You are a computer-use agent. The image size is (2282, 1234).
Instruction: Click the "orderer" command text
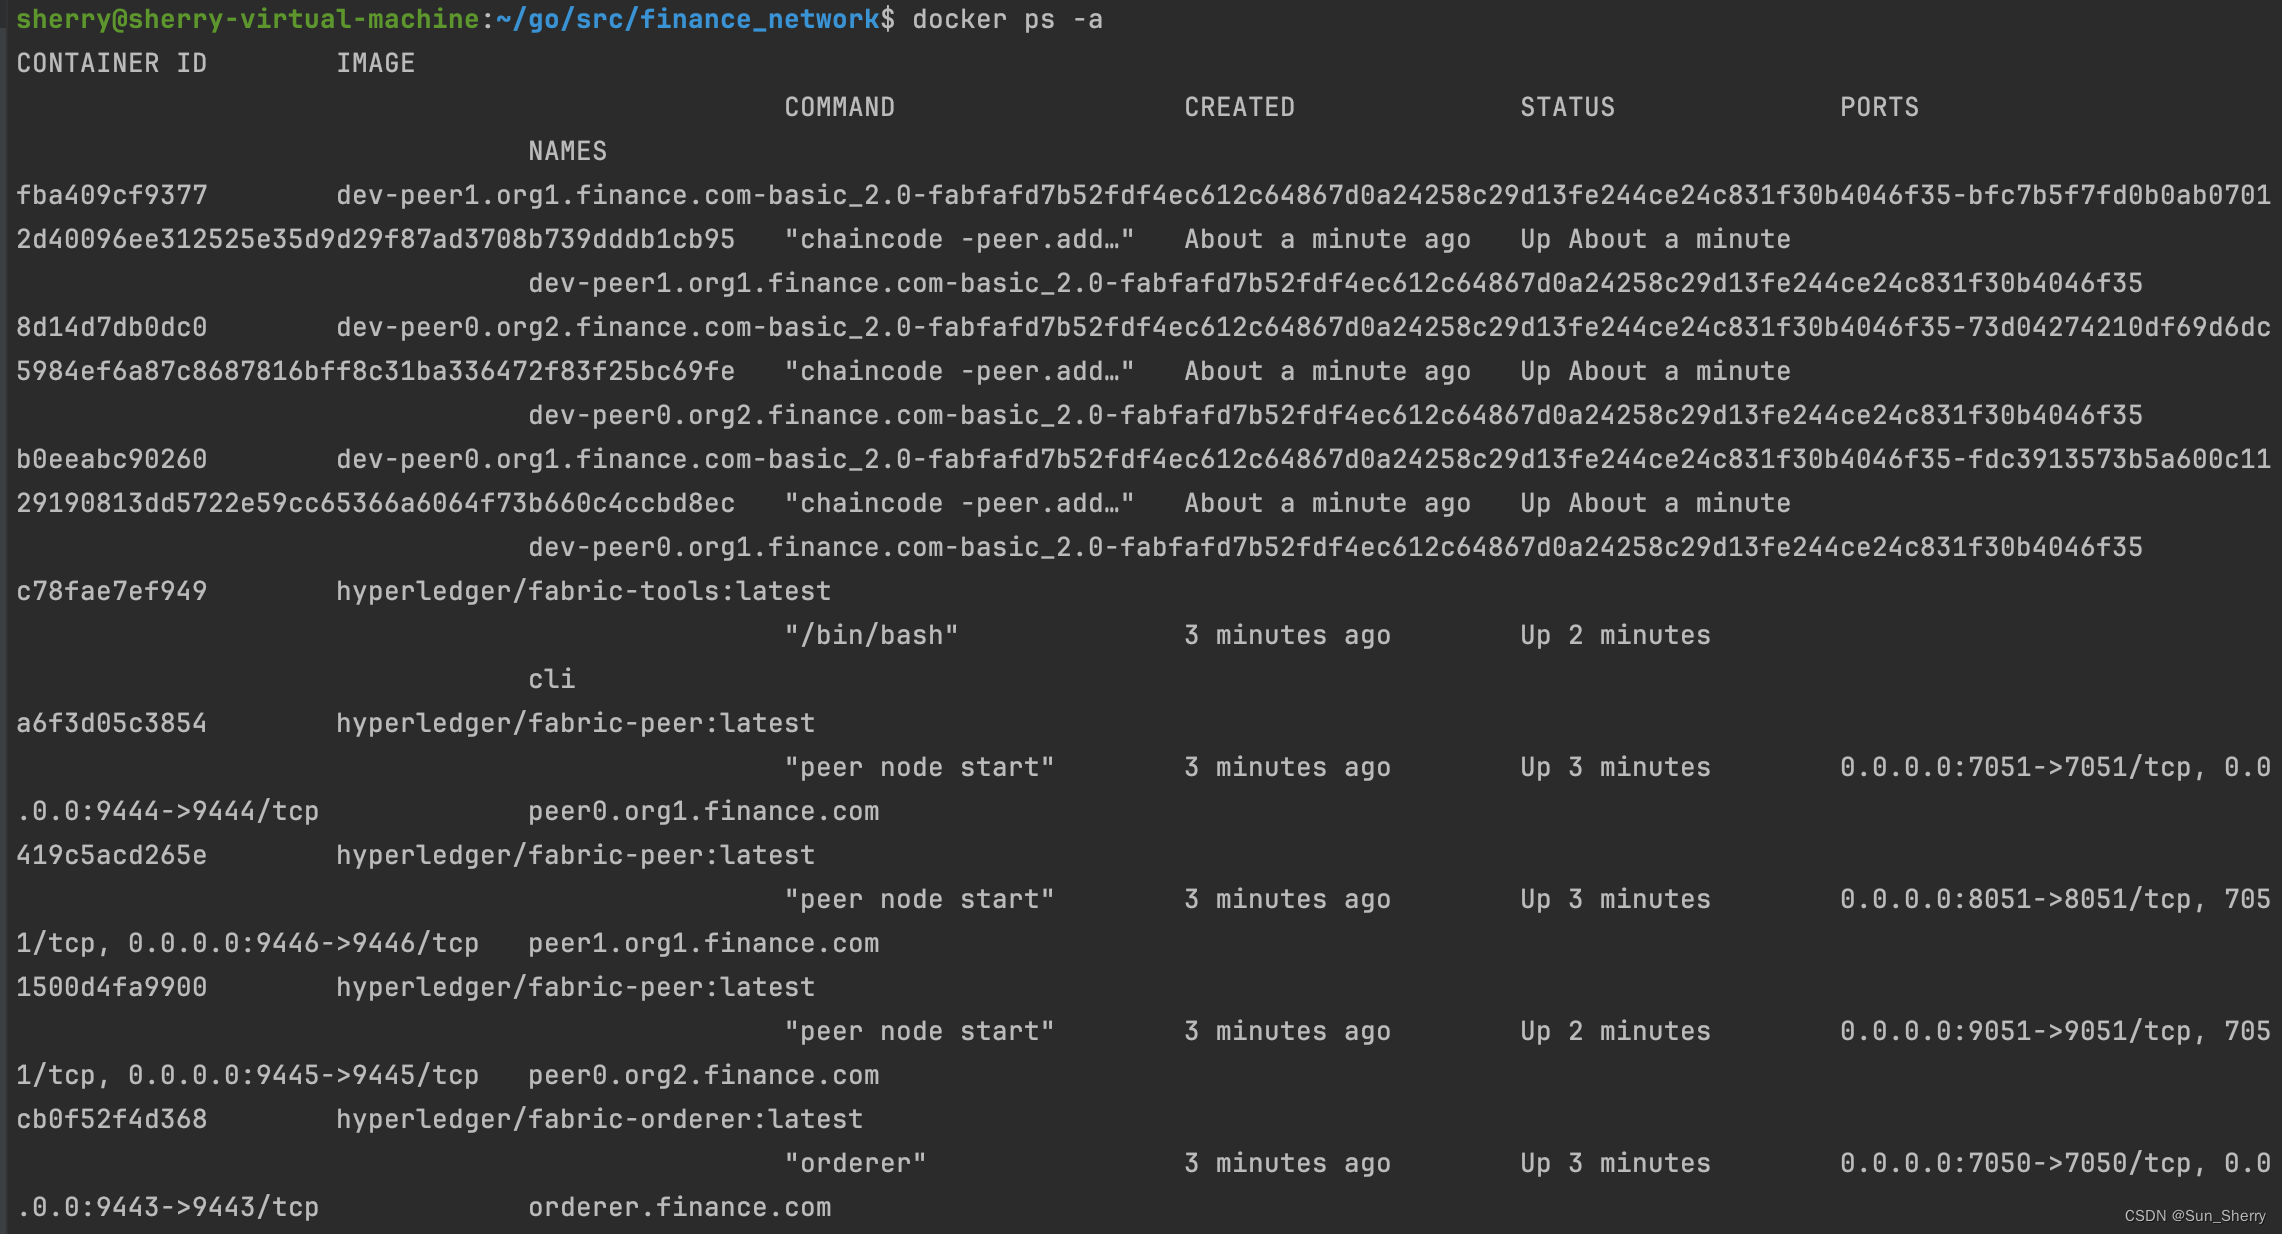point(856,1164)
